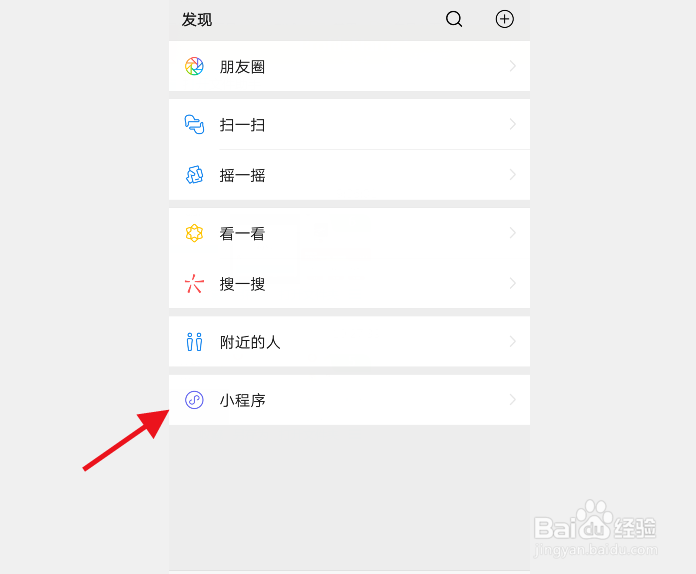The width and height of the screenshot is (696, 574).
Task: Tap the colorful Moments (朋友圈) icon
Action: [x=194, y=66]
